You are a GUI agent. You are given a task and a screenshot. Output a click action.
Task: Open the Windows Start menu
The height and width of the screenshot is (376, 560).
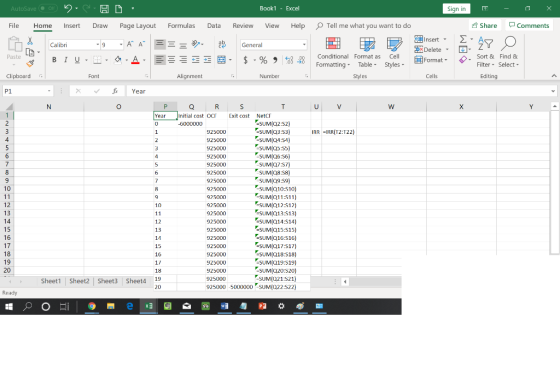tap(9, 306)
